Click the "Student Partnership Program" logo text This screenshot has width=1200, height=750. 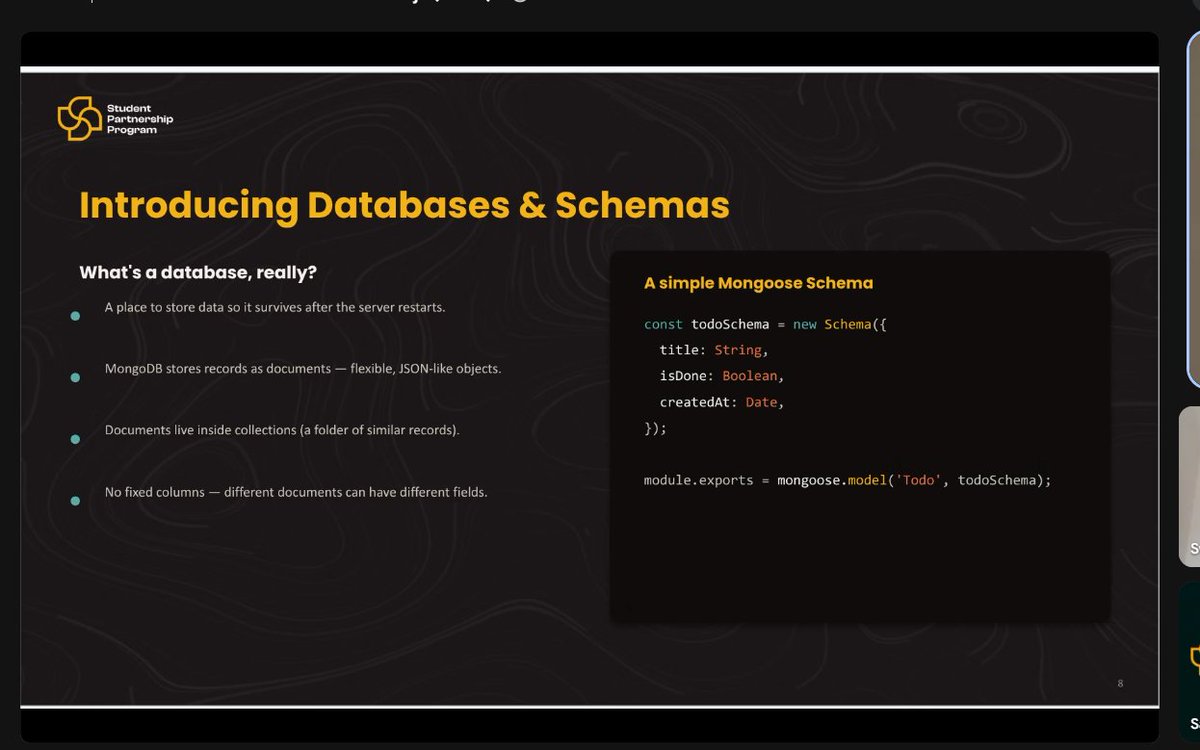click(x=140, y=119)
